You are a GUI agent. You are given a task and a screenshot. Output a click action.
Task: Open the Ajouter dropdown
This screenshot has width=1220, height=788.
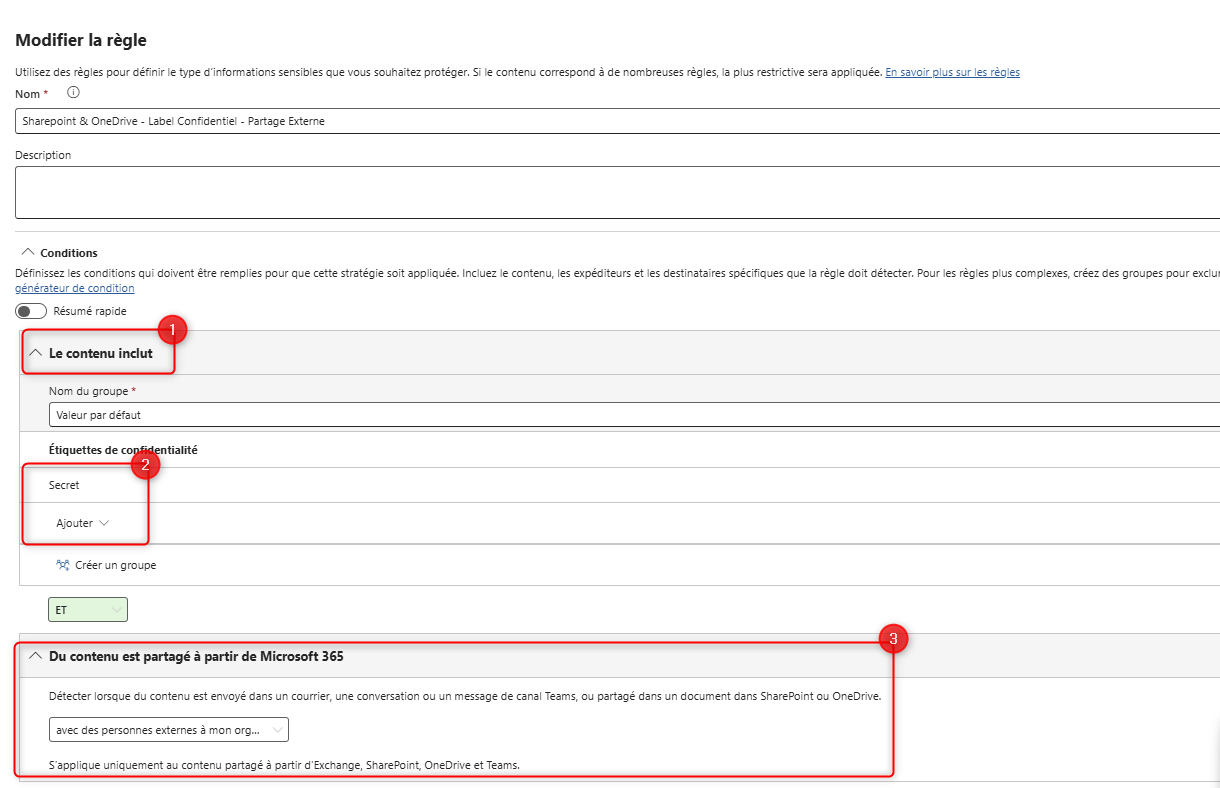click(83, 523)
